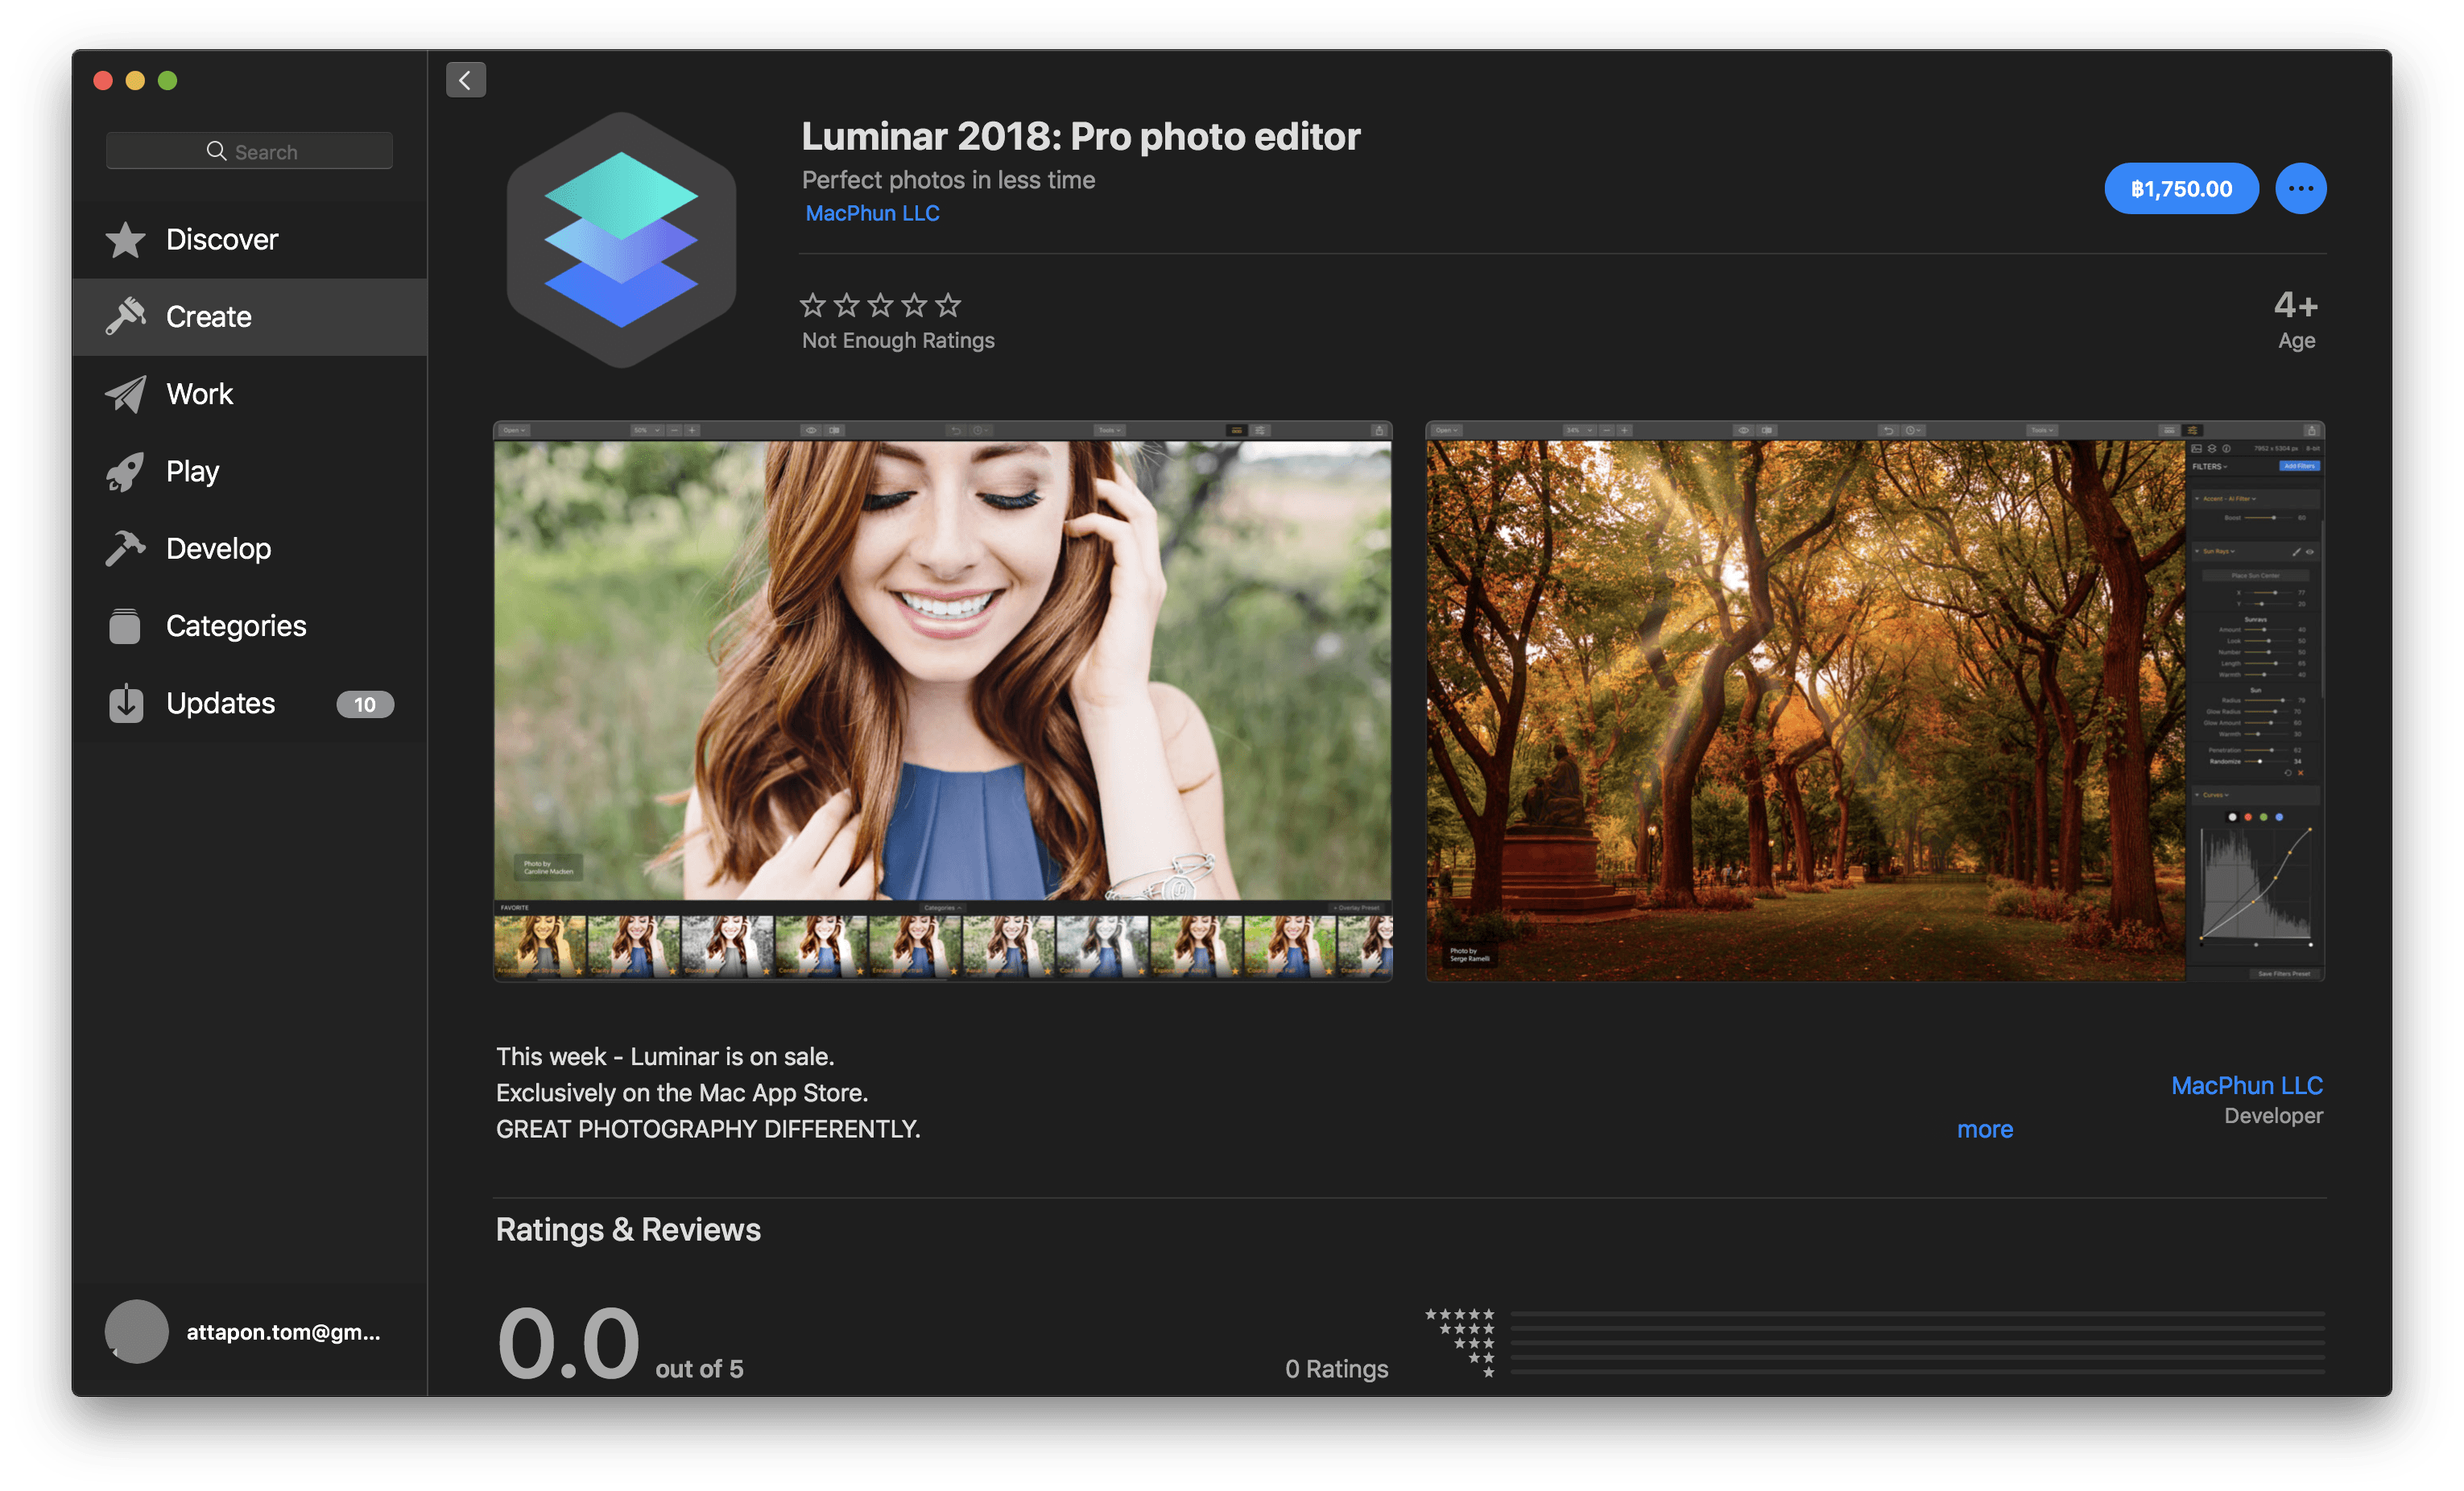This screenshot has width=2464, height=1491.
Task: Click the fifth rating star outline
Action: click(x=948, y=305)
